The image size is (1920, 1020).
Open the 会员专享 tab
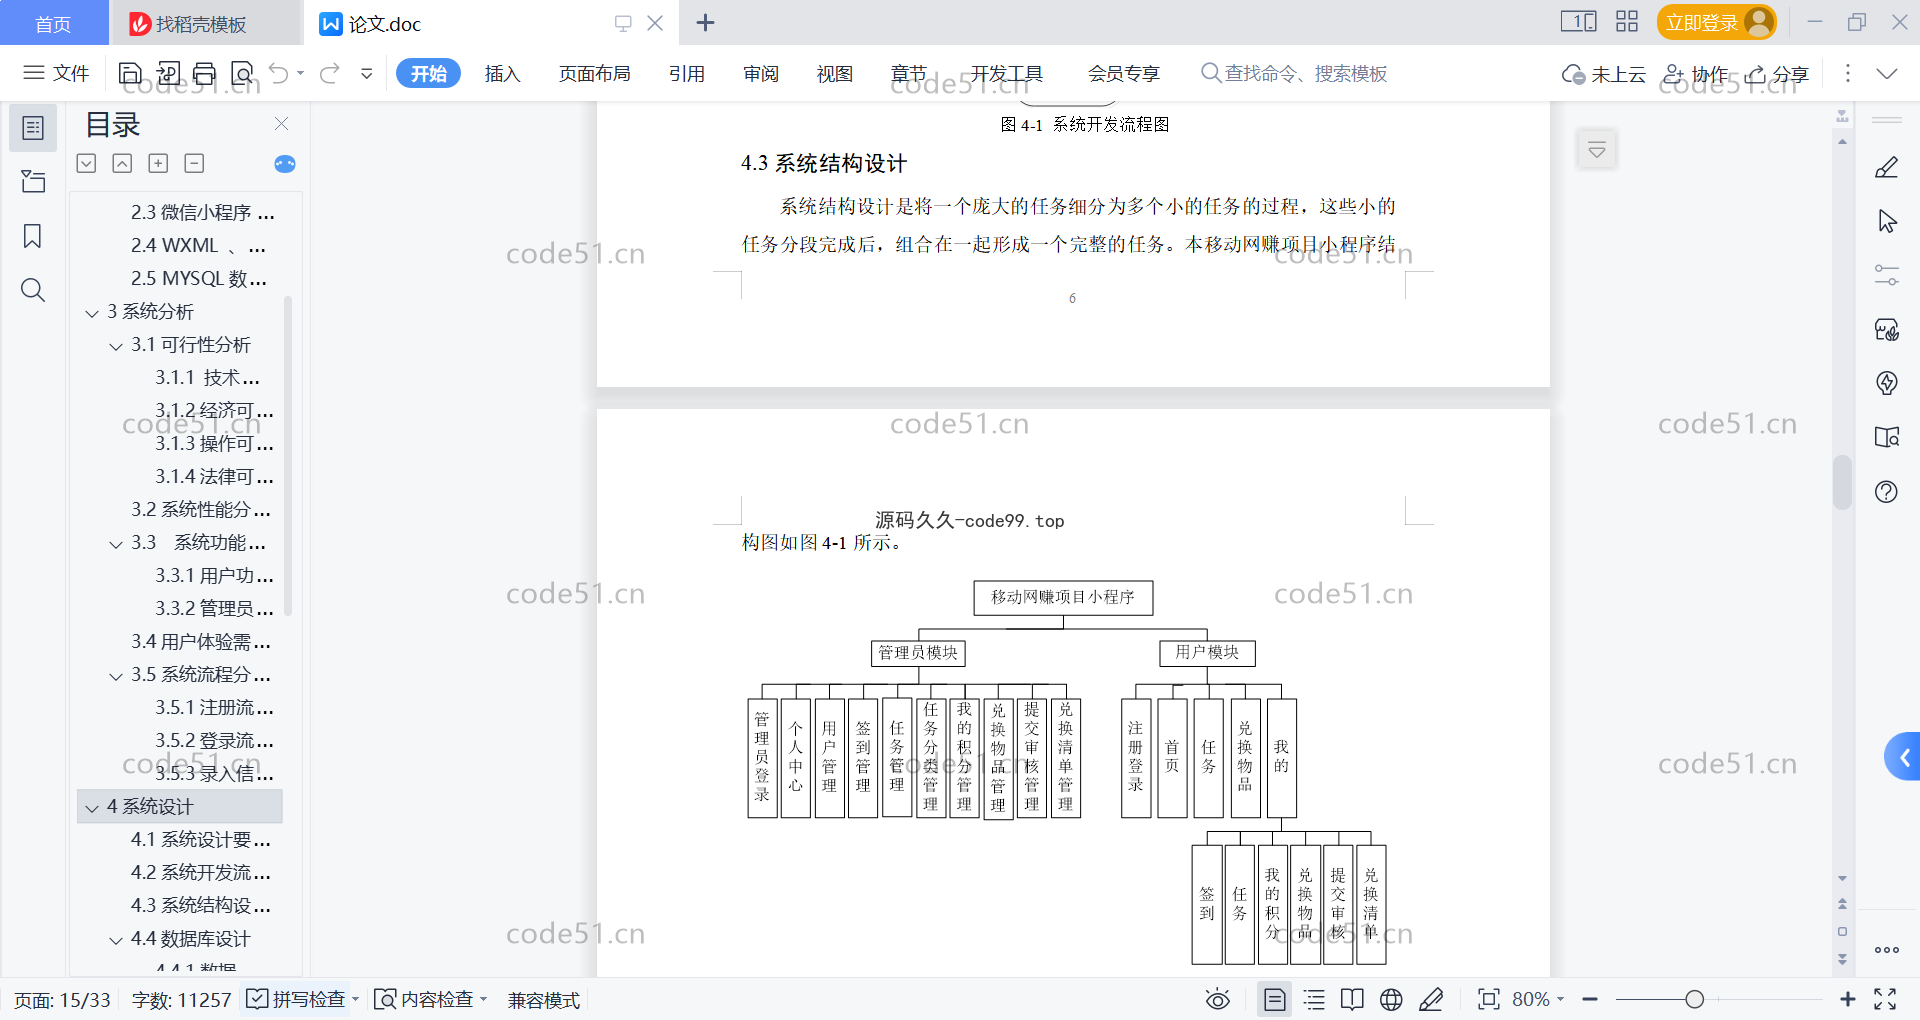[x=1124, y=73]
